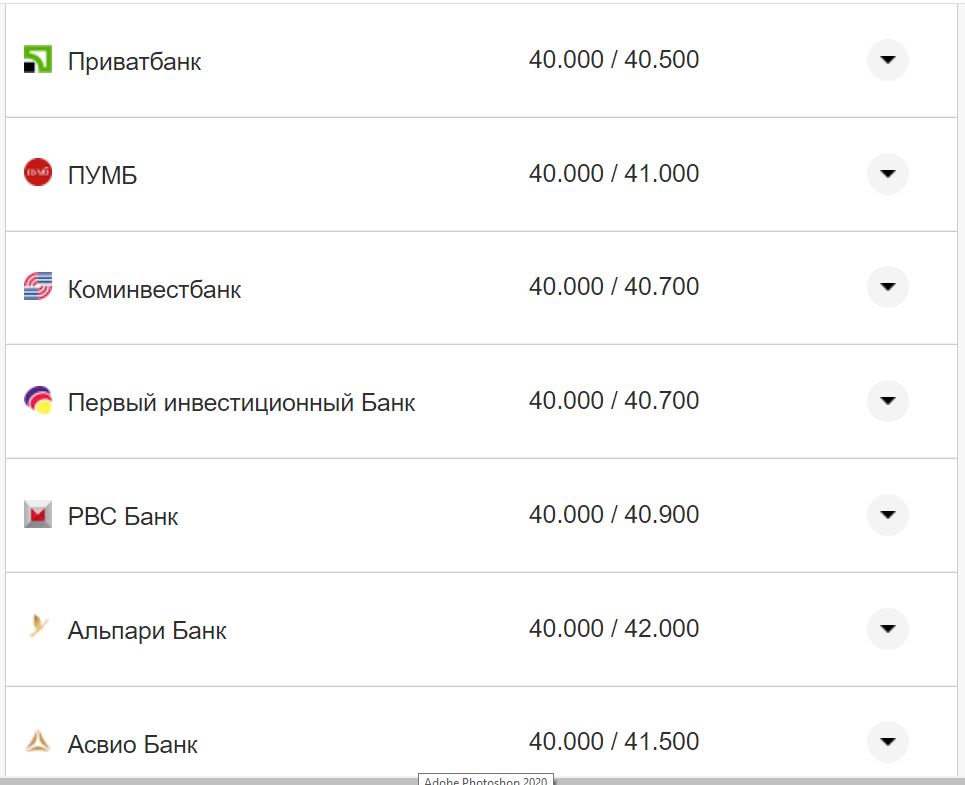Image resolution: width=965 pixels, height=785 pixels.
Task: Click the ПУМБ rate 40.000 / 41.000
Action: (x=614, y=174)
